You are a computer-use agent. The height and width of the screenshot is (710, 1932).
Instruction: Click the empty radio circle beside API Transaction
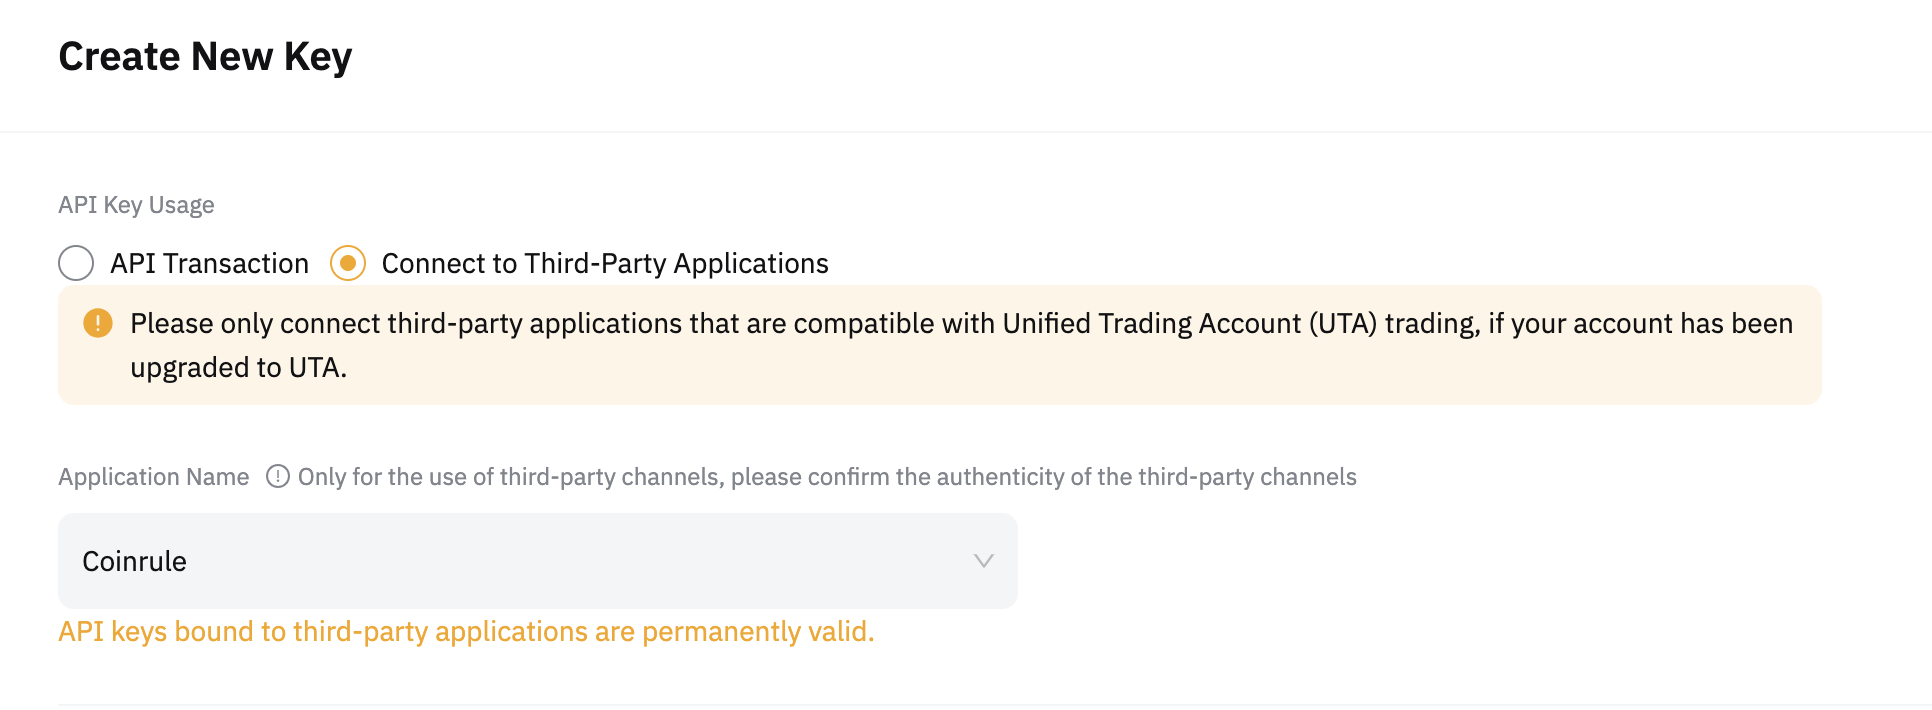coord(76,263)
